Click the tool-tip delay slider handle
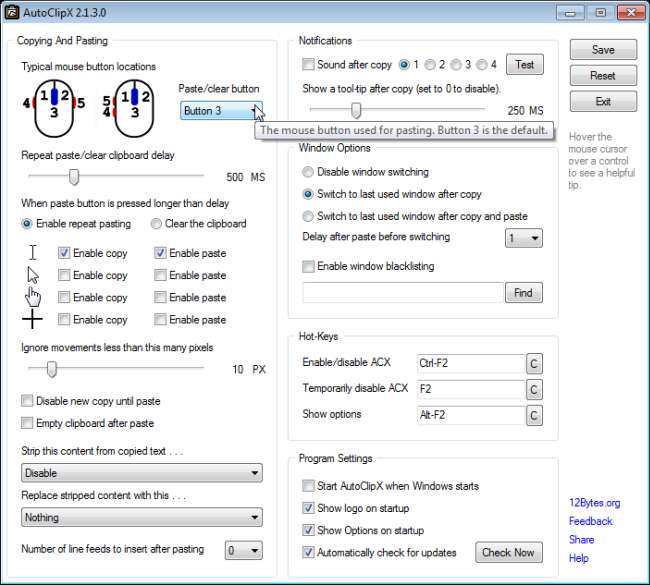 click(356, 110)
